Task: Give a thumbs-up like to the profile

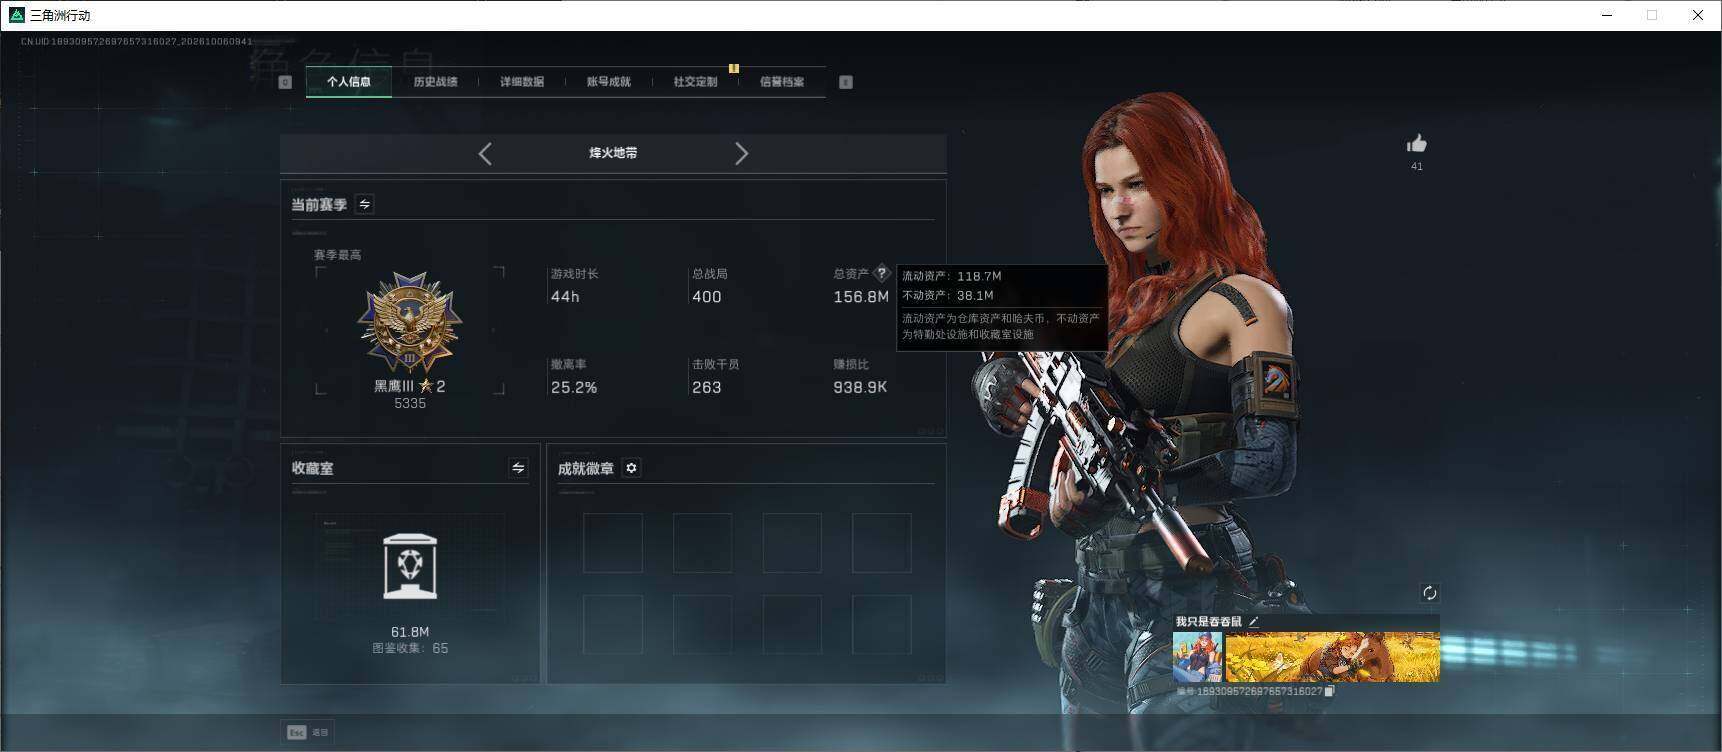Action: 1416,144
